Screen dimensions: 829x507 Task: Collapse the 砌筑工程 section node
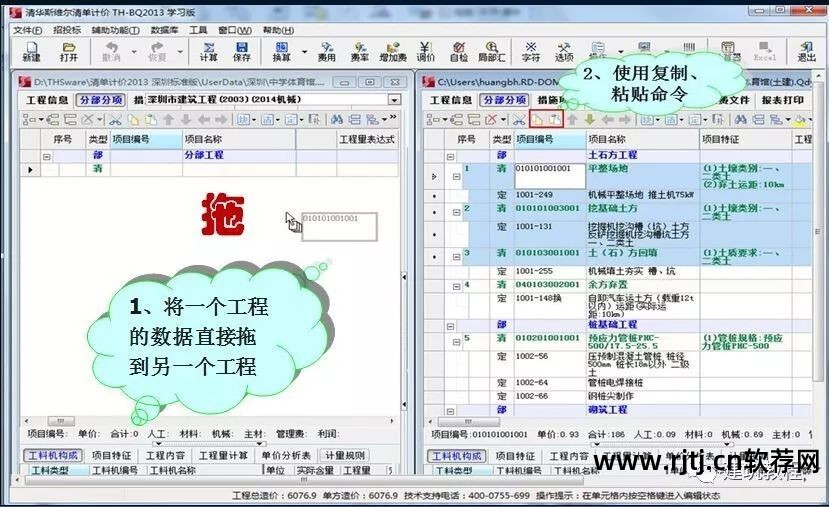pyautogui.click(x=450, y=411)
